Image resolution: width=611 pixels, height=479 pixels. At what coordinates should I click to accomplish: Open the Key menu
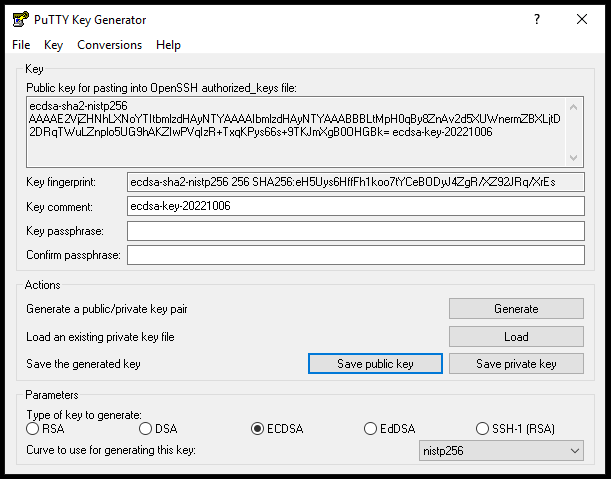[x=53, y=45]
